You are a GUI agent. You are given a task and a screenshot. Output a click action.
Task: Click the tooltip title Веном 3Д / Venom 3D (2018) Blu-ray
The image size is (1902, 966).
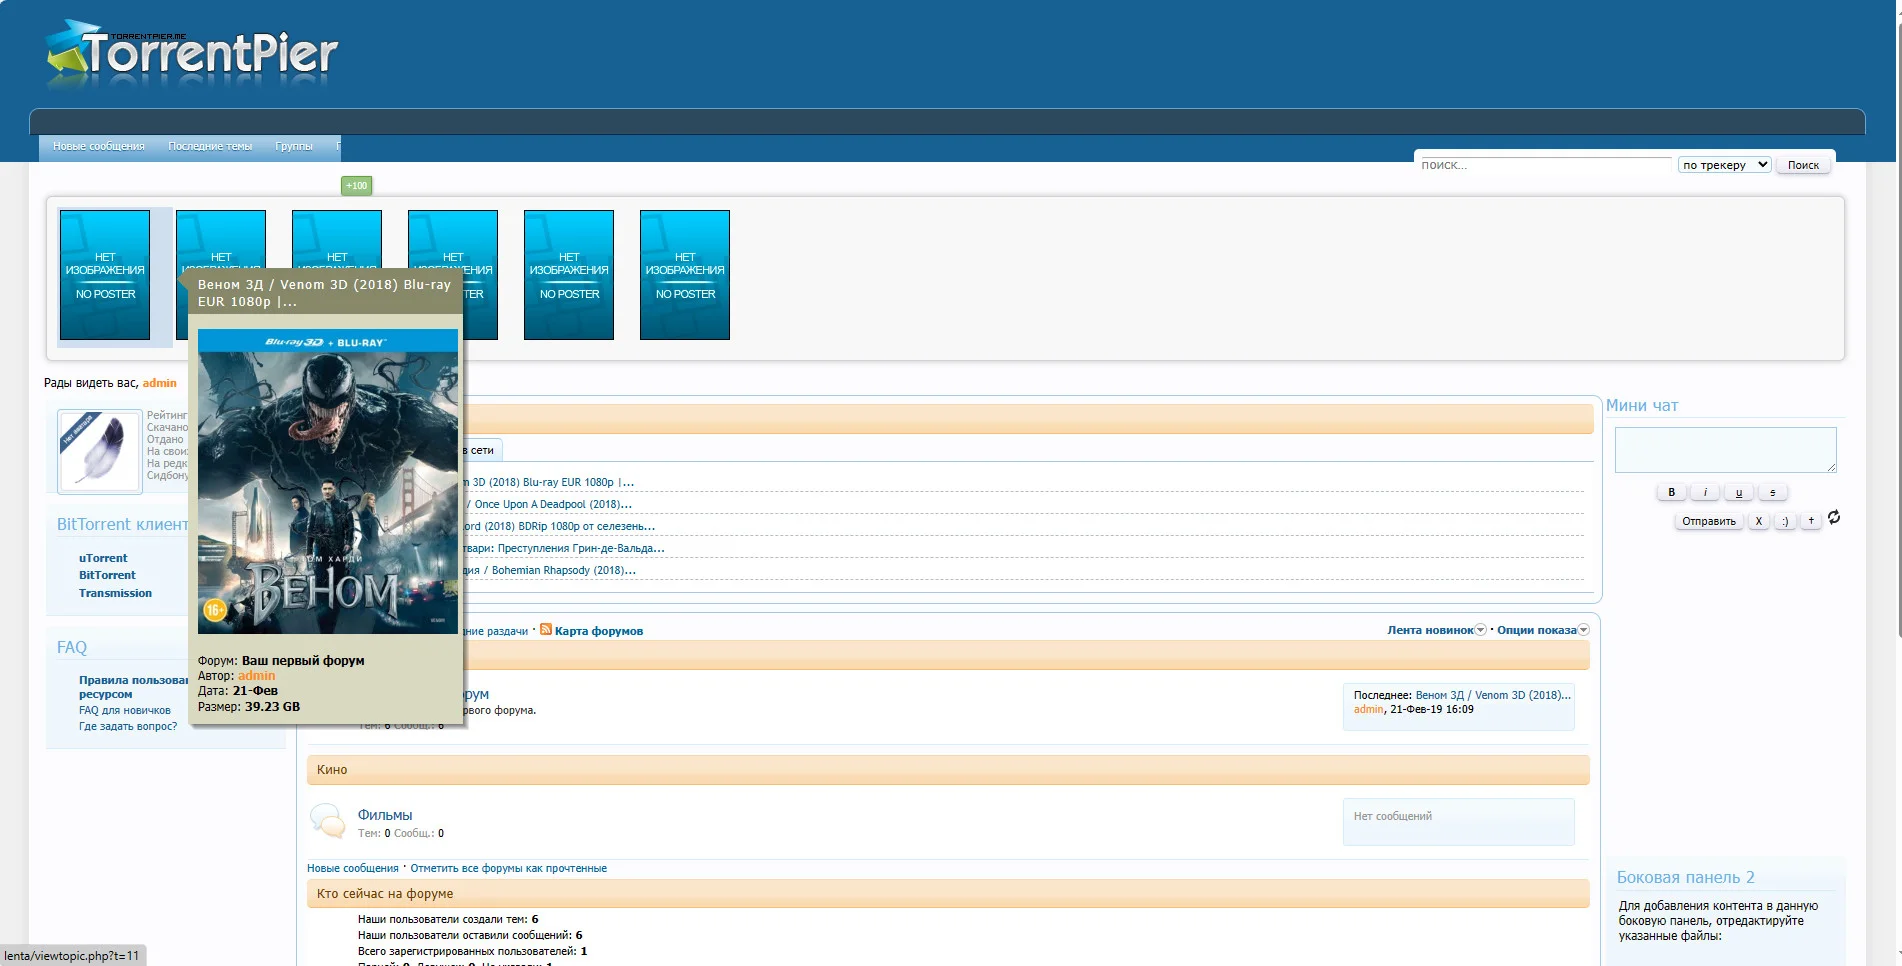[x=324, y=293]
